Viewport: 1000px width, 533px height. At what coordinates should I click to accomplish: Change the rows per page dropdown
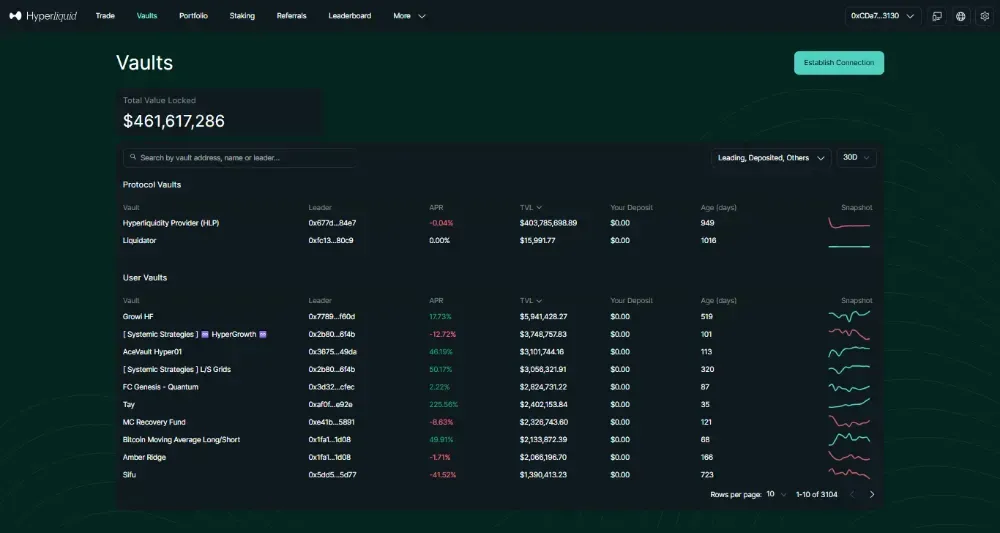776,494
